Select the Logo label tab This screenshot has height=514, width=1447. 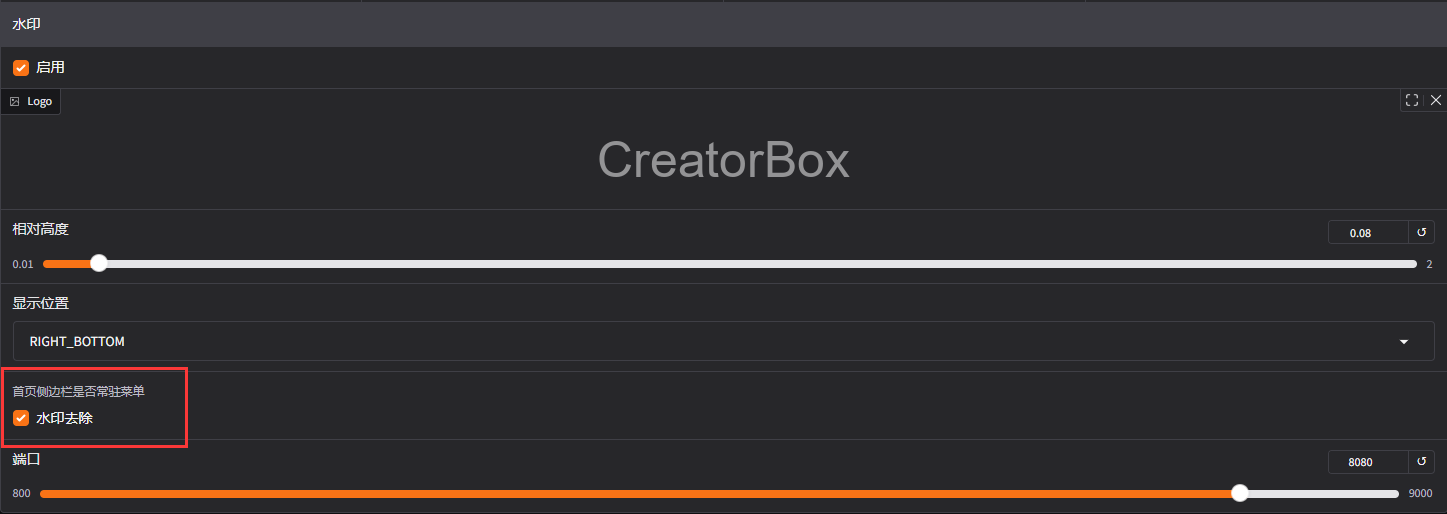pyautogui.click(x=30, y=102)
